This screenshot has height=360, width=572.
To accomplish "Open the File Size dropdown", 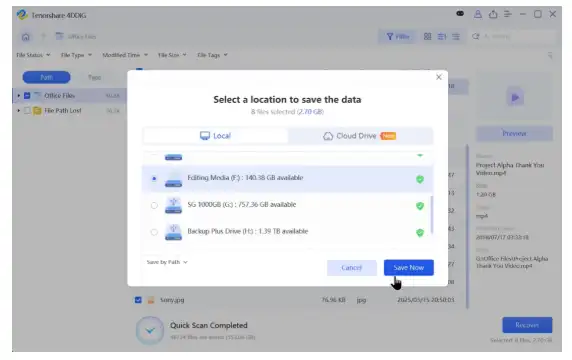I will tap(172, 55).
